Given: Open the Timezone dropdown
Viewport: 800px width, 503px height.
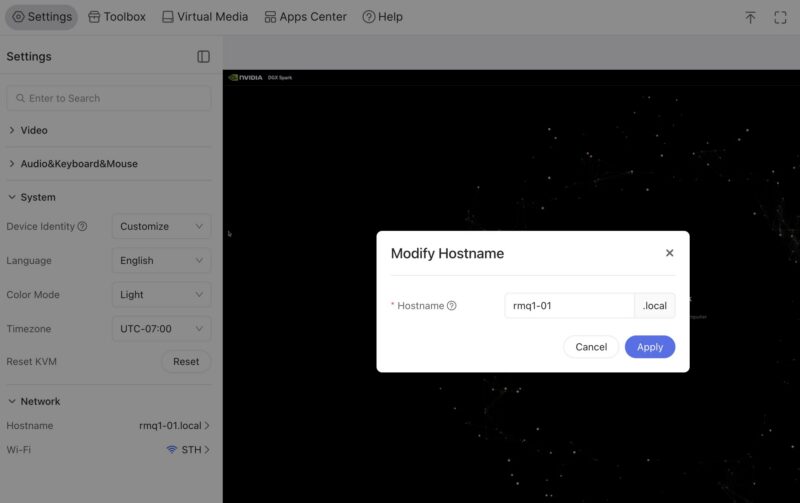Looking at the screenshot, I should [x=161, y=329].
